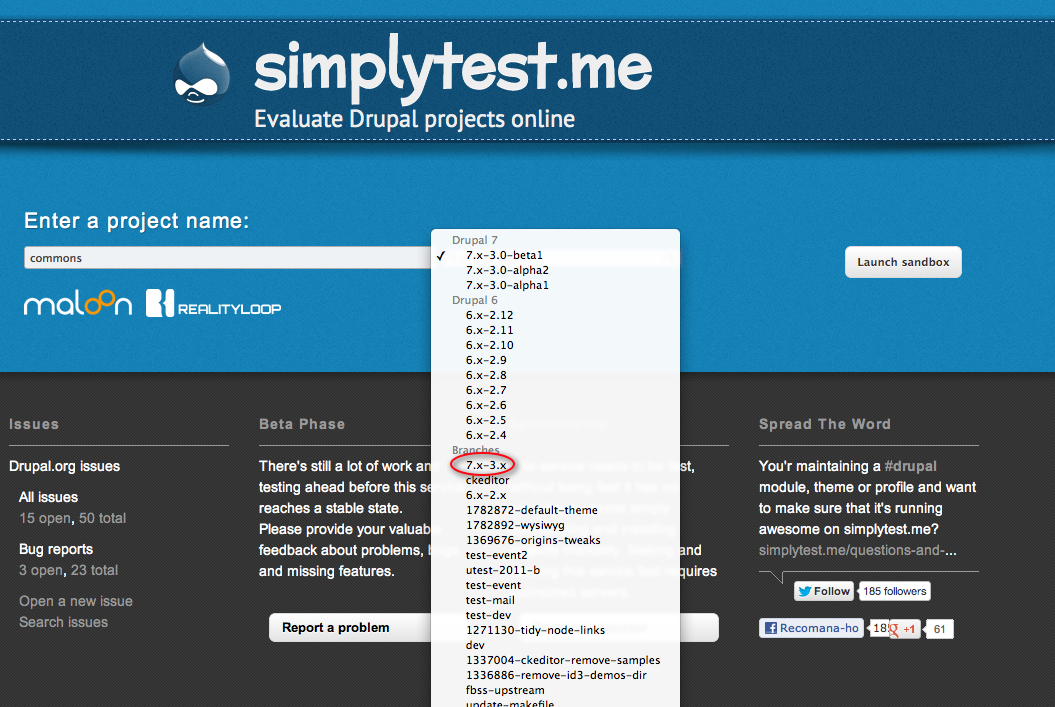
Task: Click the 23 total bug reports count
Action: click(x=94, y=570)
